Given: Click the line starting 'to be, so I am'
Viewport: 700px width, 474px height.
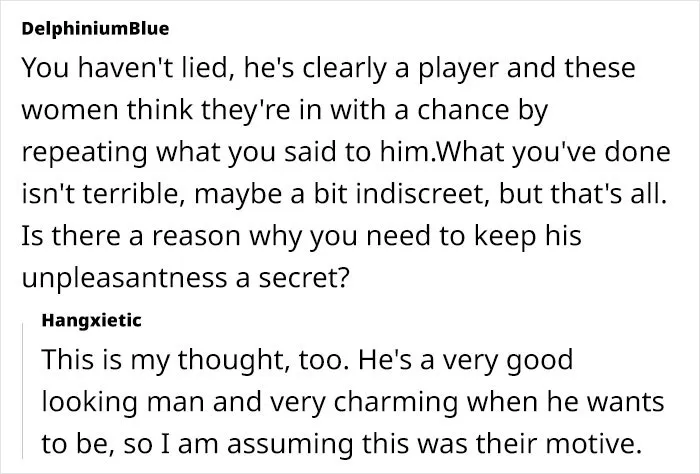Looking at the screenshot, I should (341, 444).
